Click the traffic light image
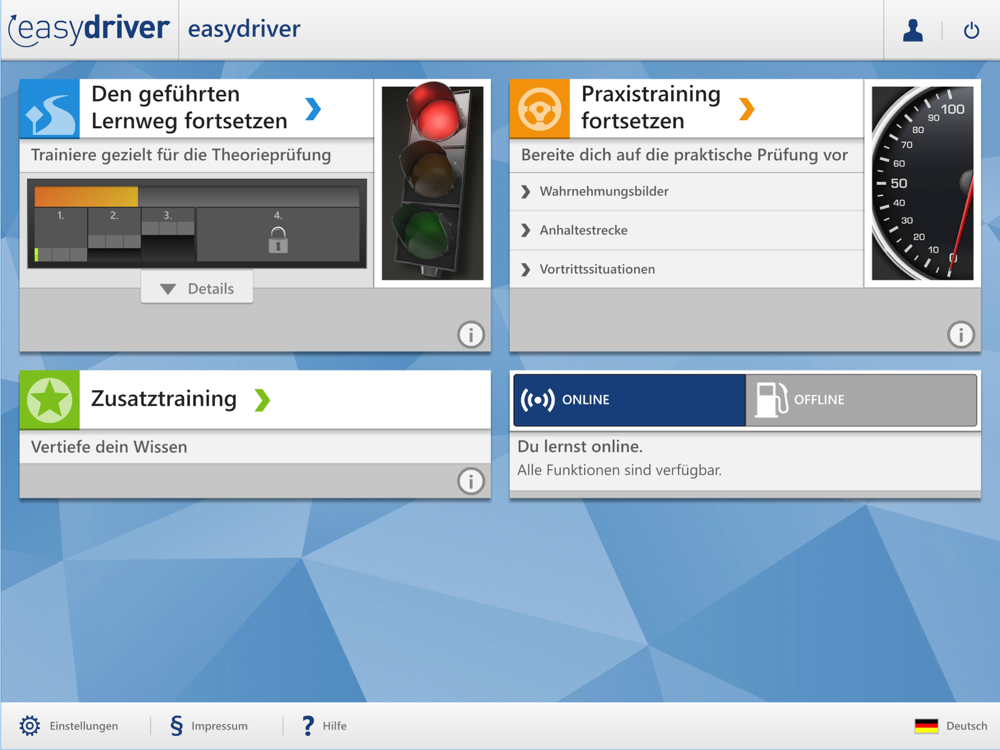Viewport: 1000px width, 750px height. pos(432,183)
